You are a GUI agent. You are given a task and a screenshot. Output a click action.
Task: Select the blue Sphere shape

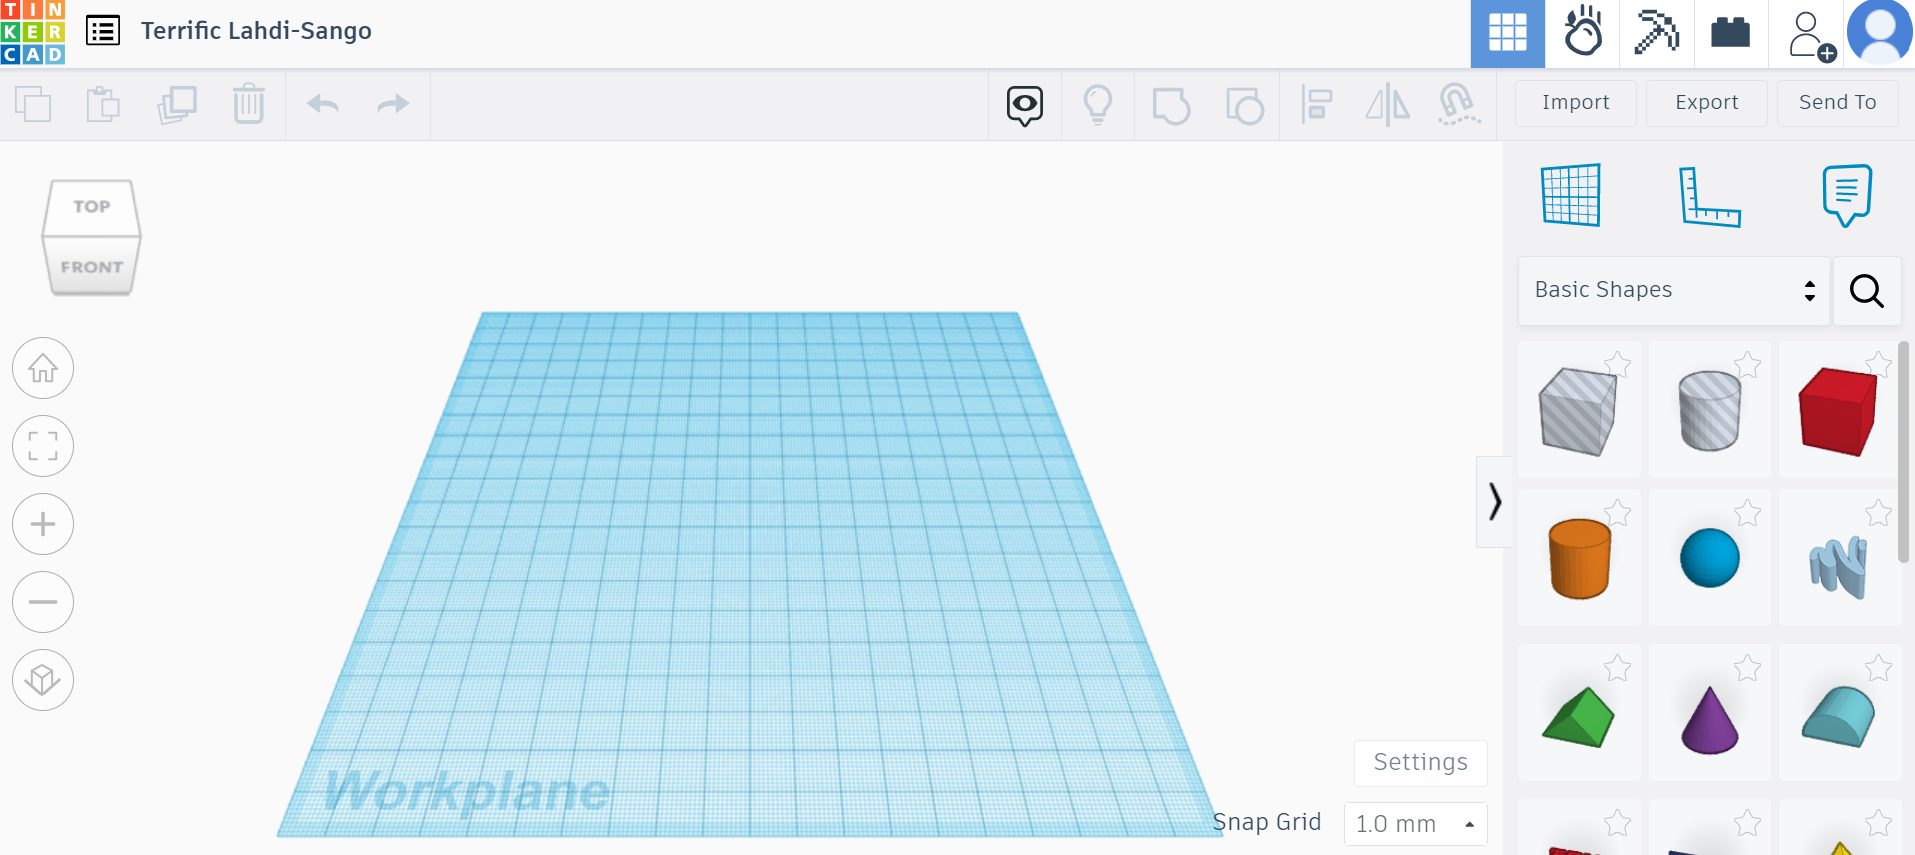point(1709,558)
